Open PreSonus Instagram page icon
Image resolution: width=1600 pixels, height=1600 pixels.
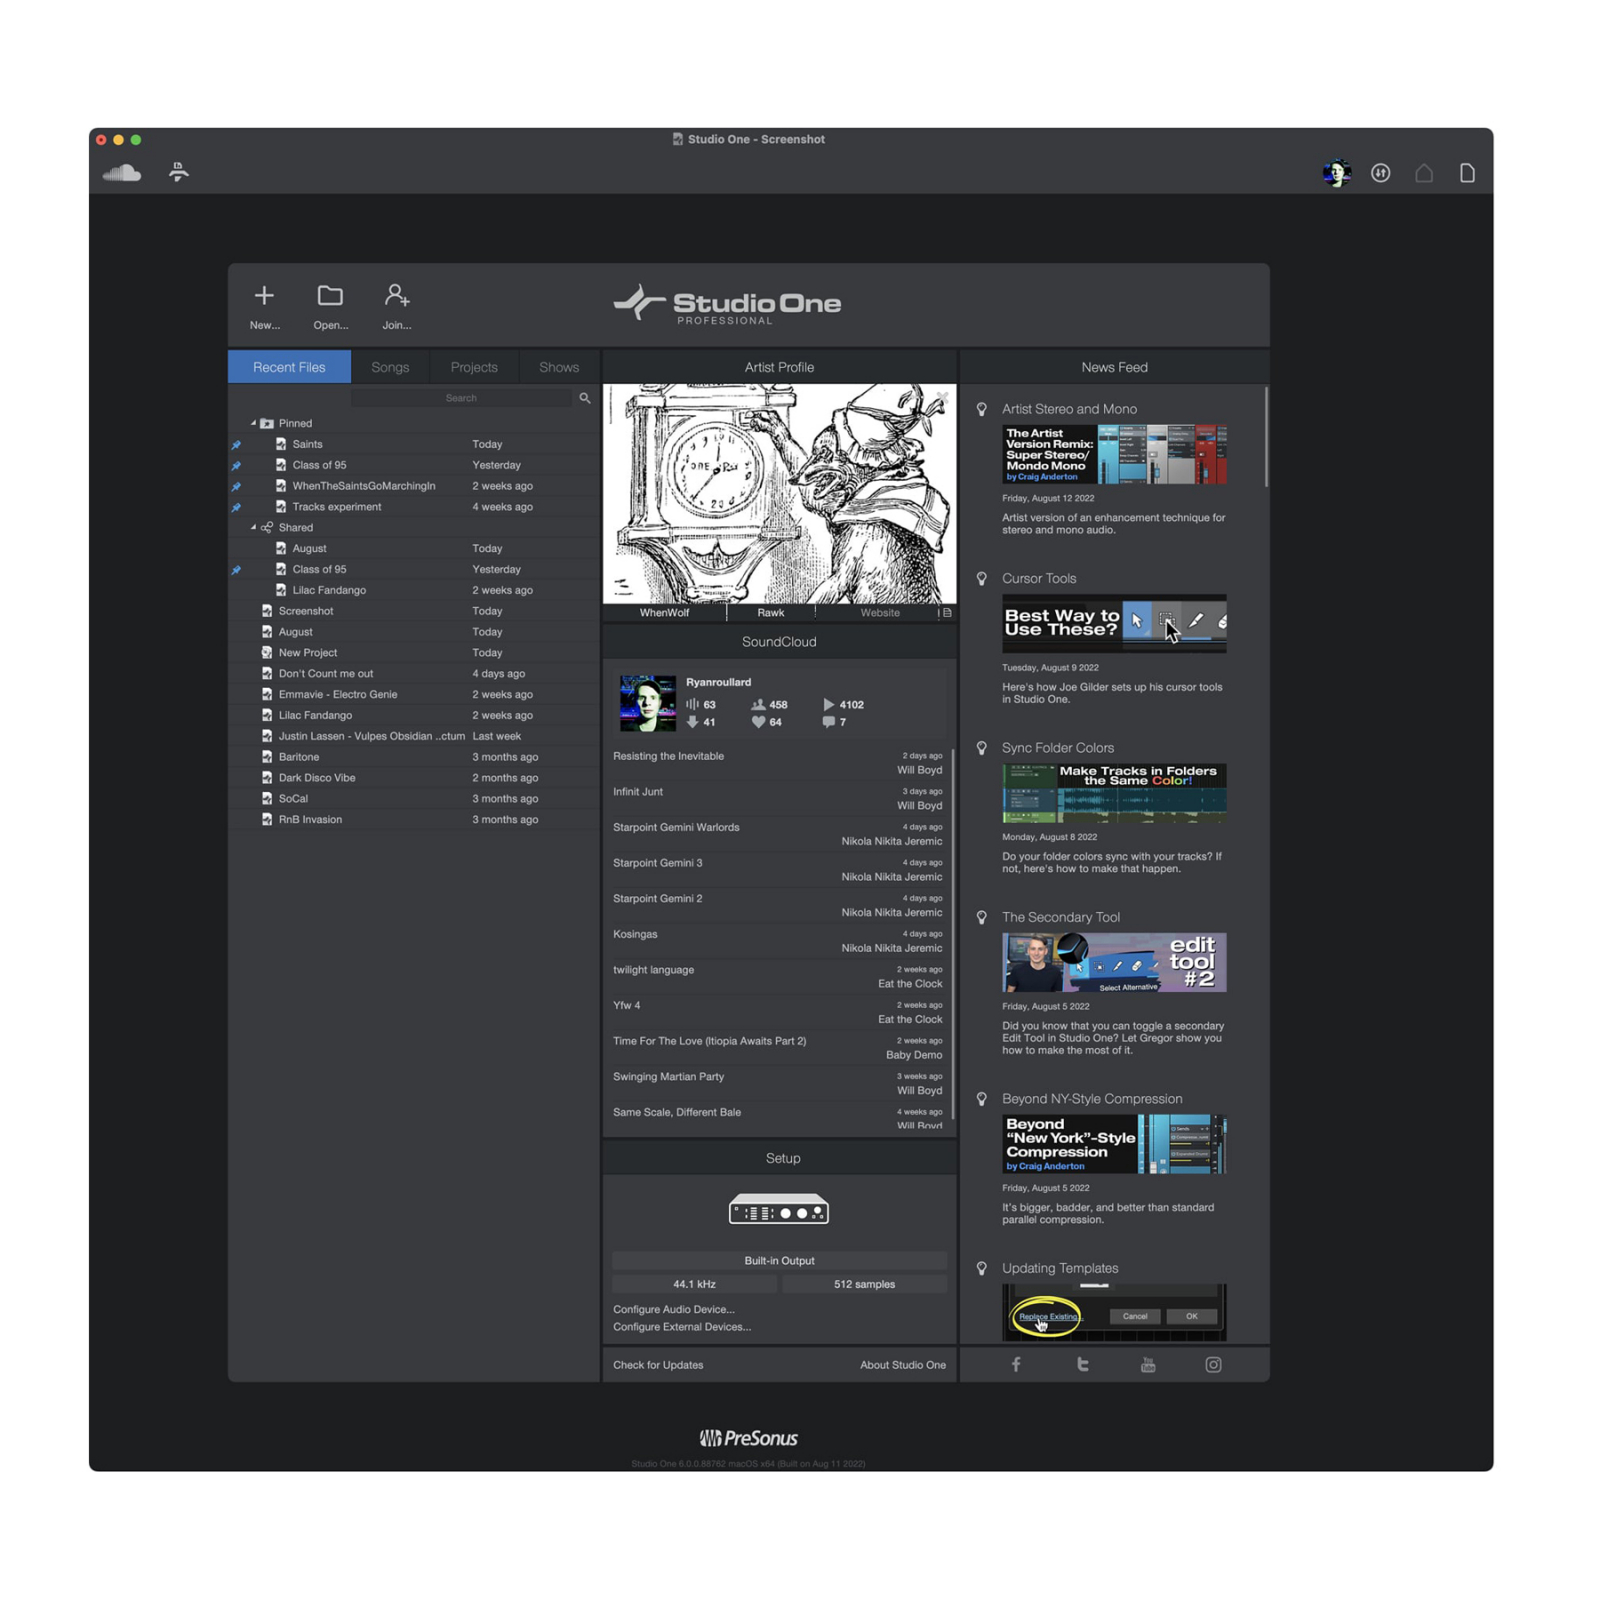(x=1213, y=1364)
